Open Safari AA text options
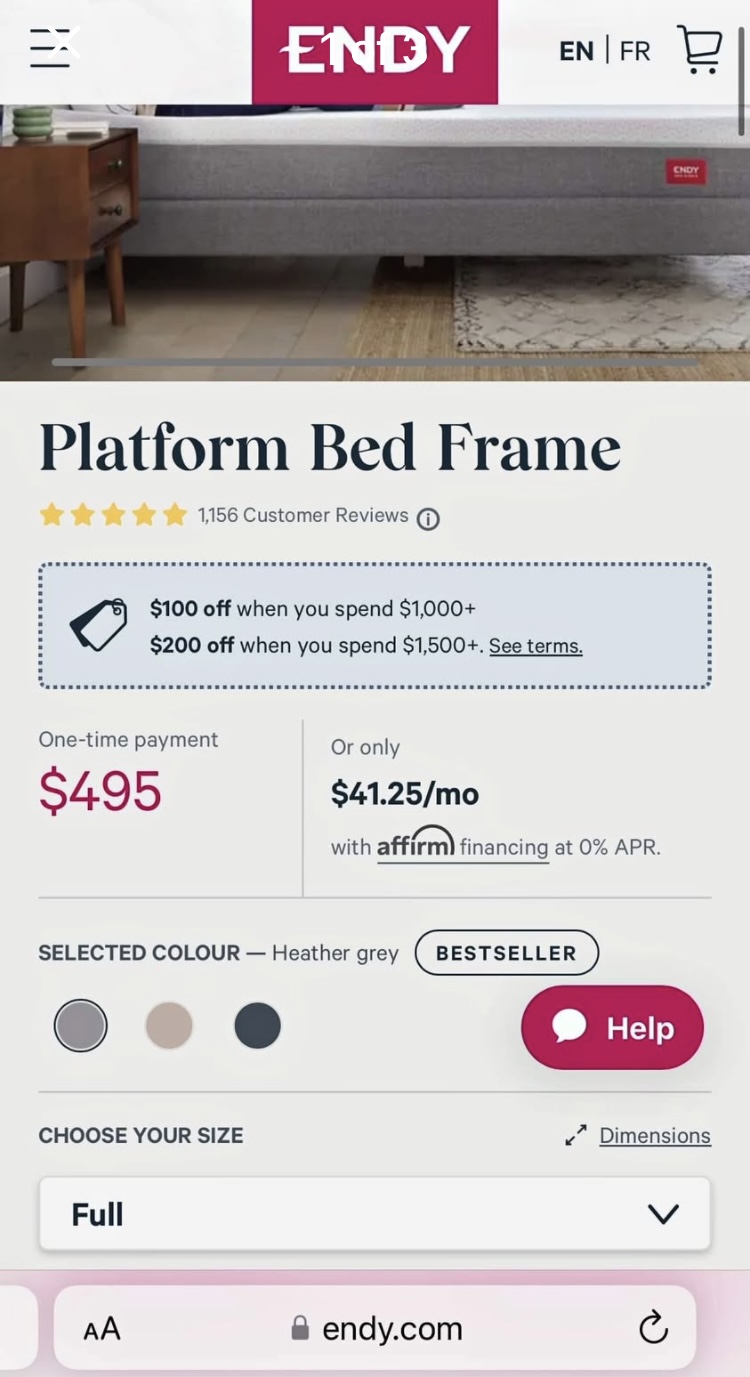 [102, 1329]
